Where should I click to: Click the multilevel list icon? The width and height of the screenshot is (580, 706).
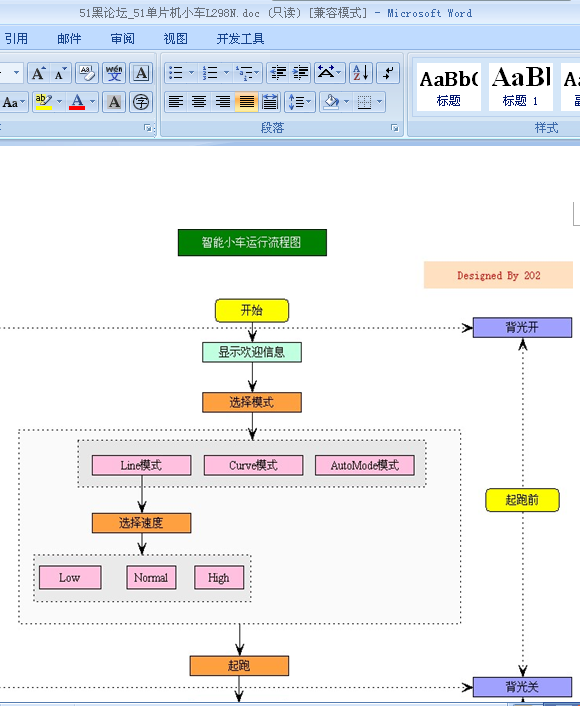tap(245, 73)
